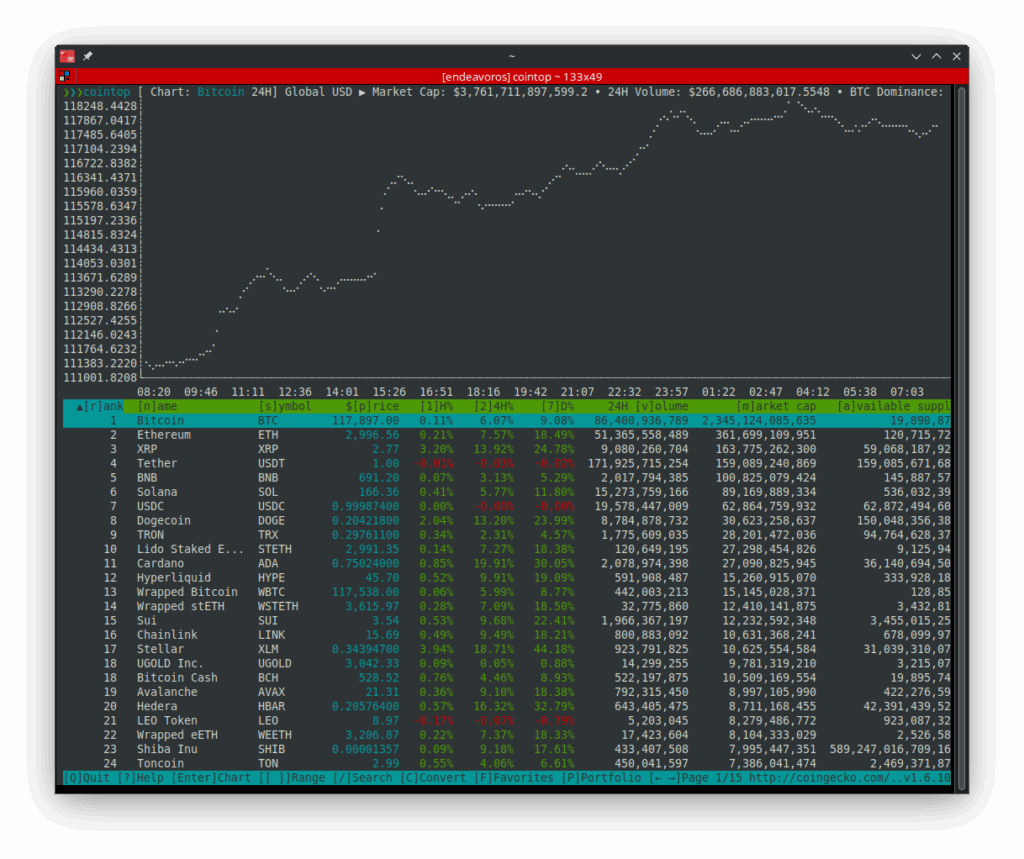Select the TRON row
1024x859 pixels.
pos(507,536)
